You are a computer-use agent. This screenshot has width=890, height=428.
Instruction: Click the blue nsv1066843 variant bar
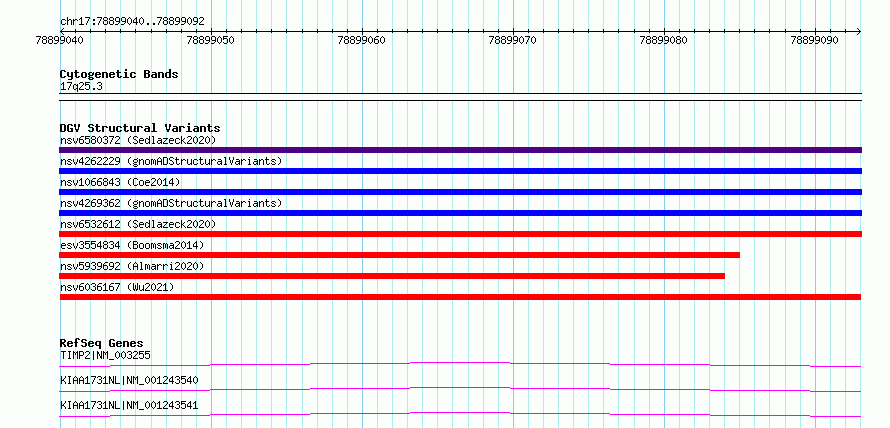(461, 192)
